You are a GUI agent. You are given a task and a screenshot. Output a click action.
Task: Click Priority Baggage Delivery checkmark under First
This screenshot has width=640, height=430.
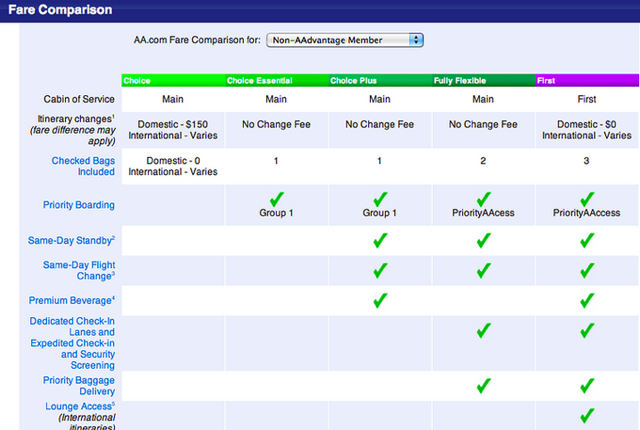pos(587,386)
